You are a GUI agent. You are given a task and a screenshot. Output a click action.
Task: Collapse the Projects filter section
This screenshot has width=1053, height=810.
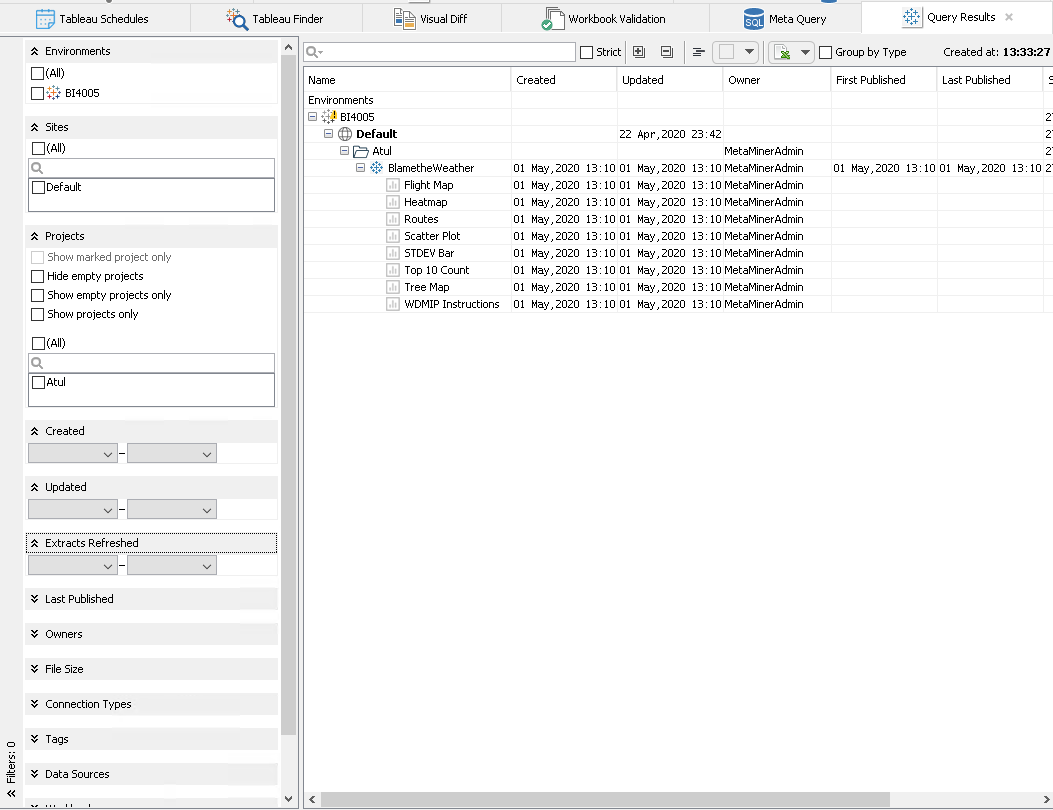coord(34,236)
